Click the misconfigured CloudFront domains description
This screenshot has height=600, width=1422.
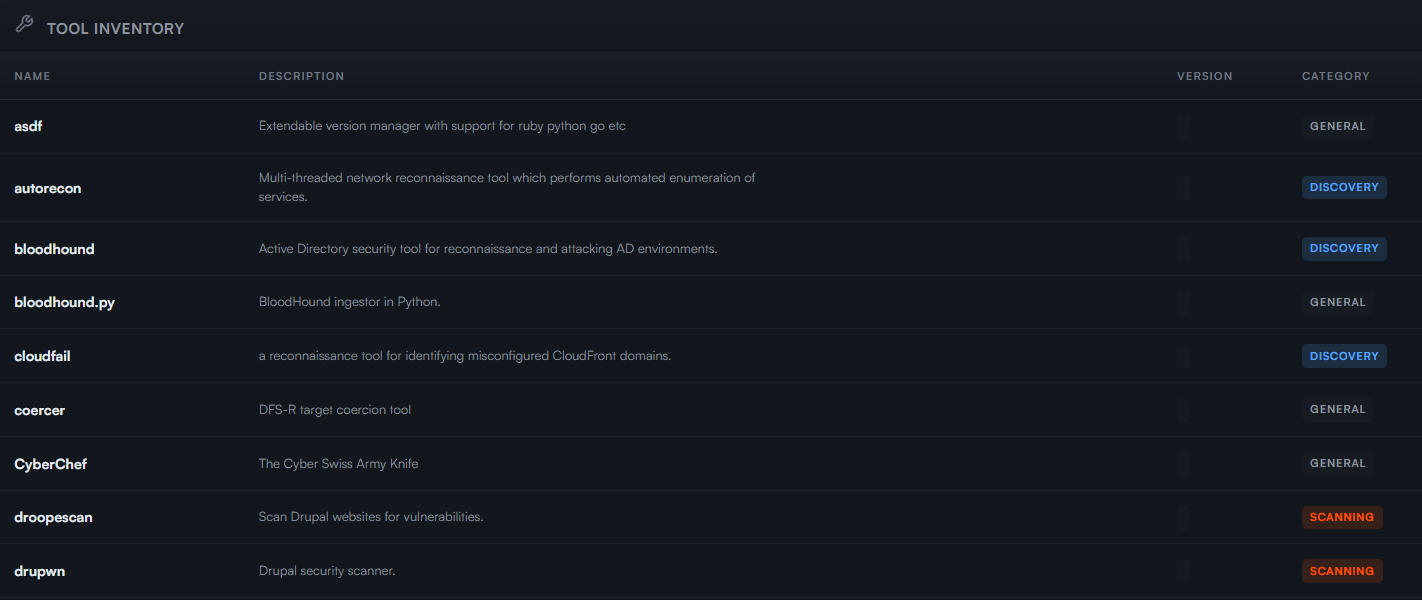[x=465, y=356]
